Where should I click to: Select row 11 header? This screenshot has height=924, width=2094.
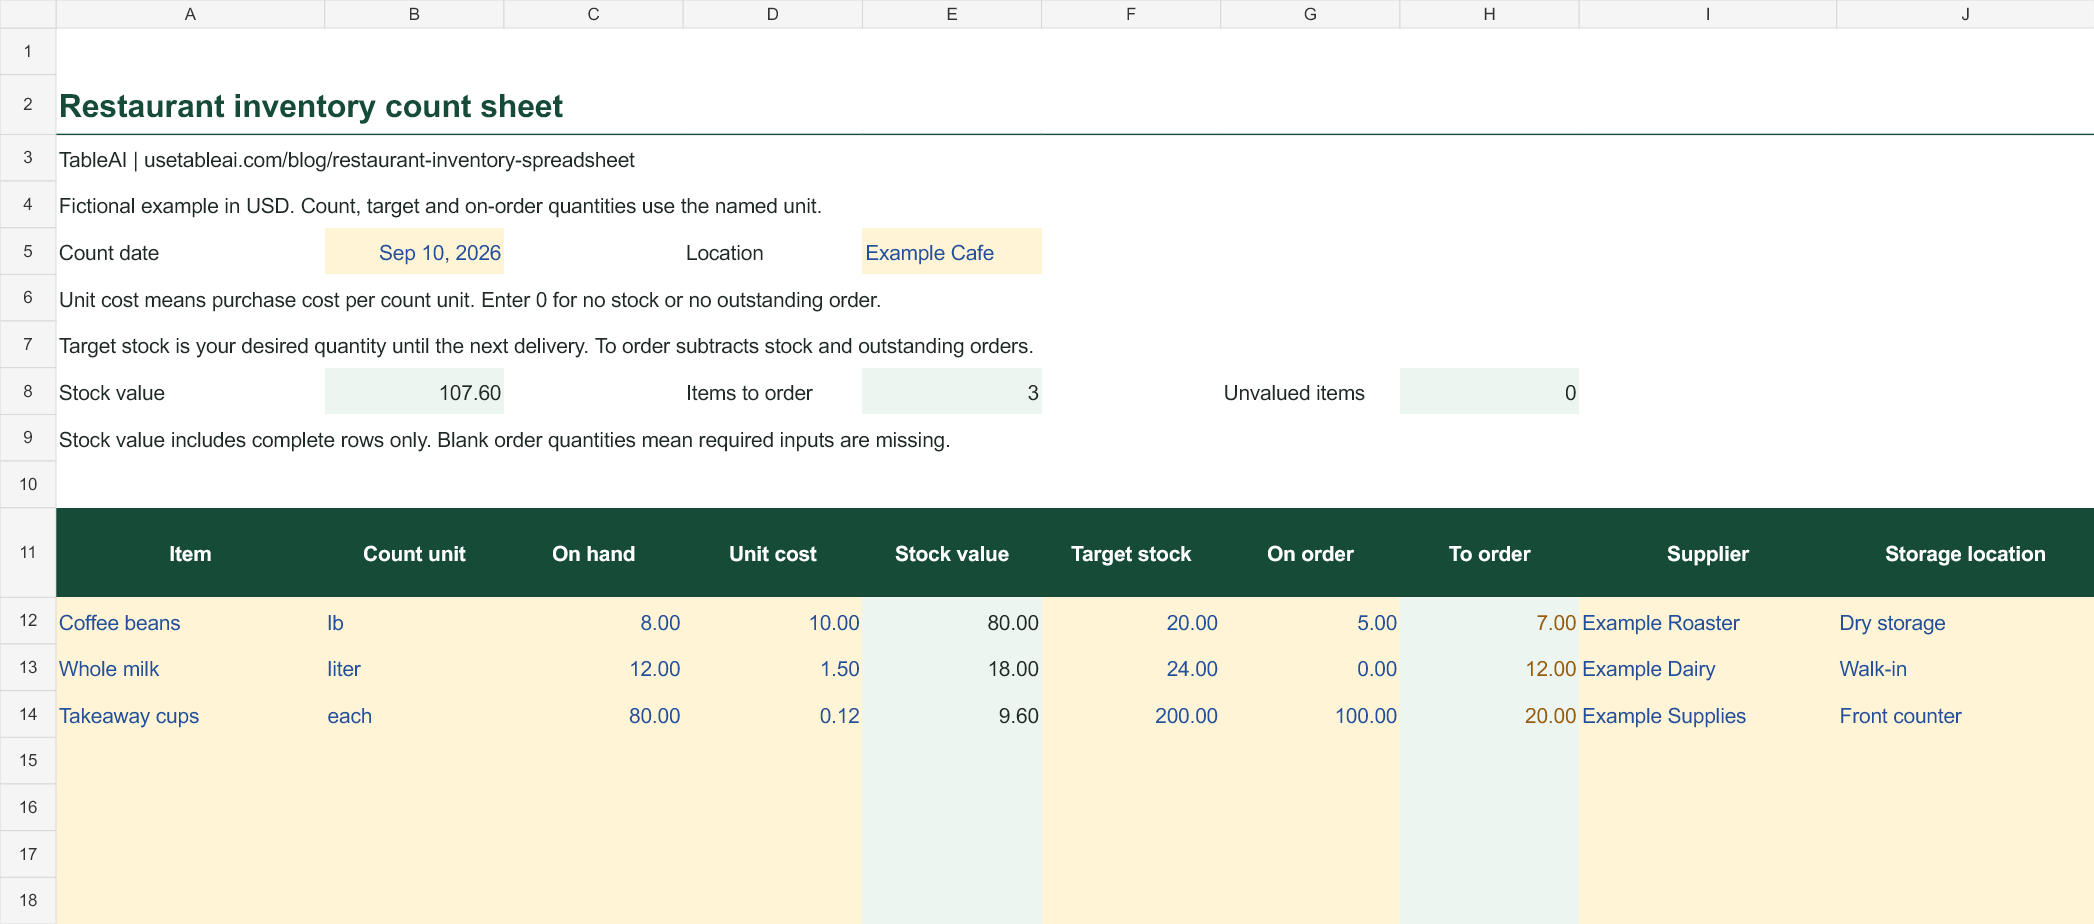pyautogui.click(x=28, y=552)
